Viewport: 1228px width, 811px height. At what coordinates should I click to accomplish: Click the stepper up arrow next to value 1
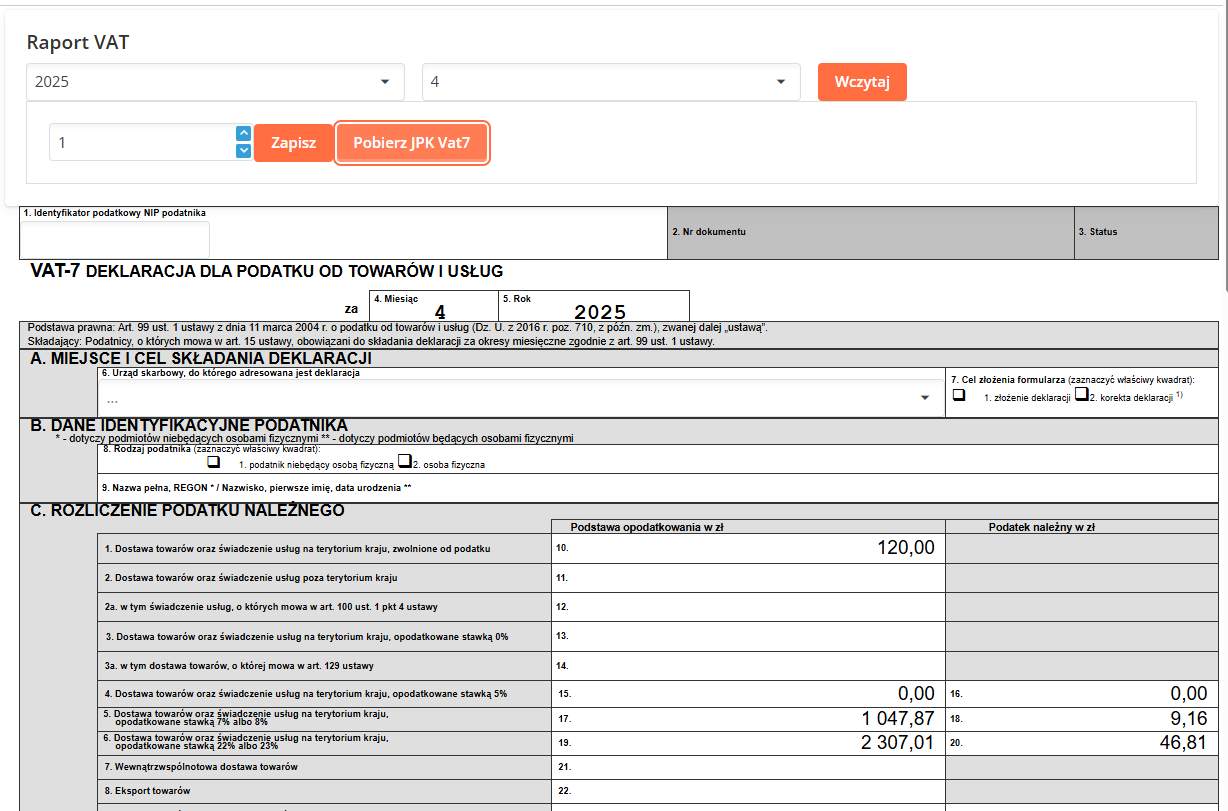(x=243, y=133)
